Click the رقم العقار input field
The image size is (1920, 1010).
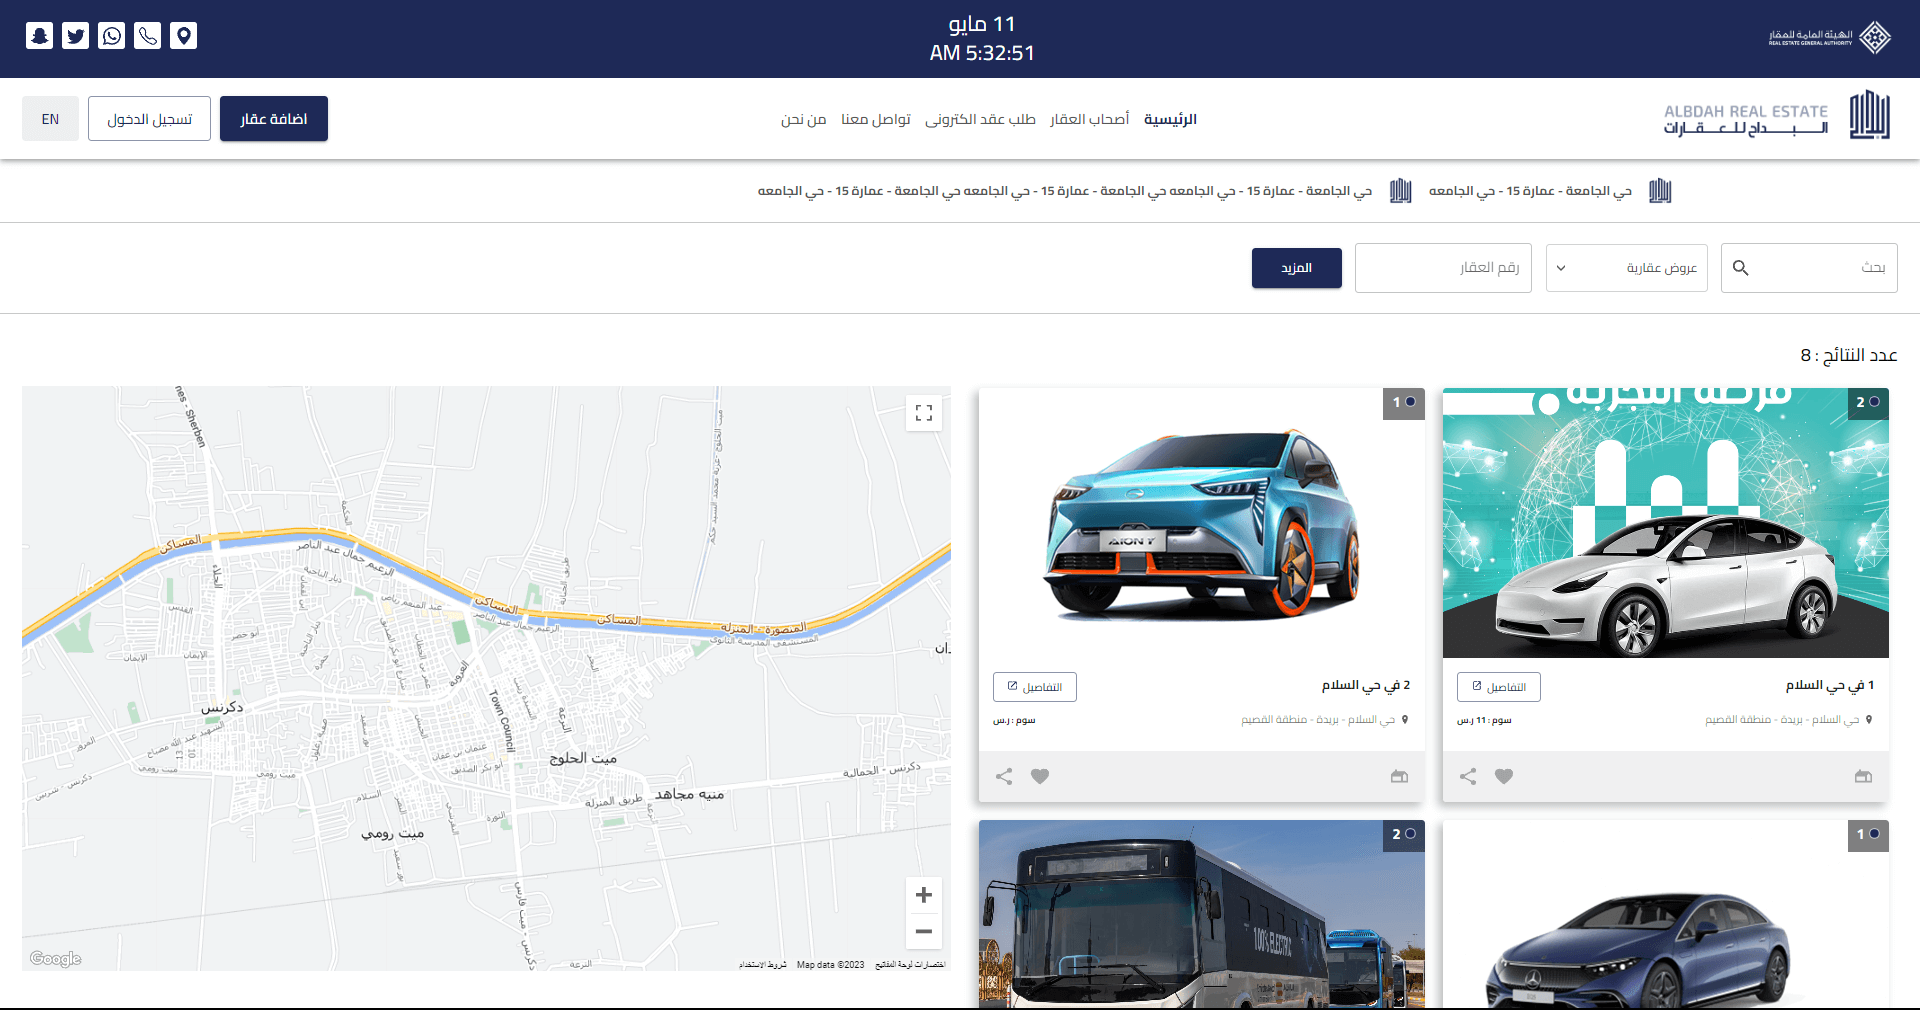[1442, 268]
